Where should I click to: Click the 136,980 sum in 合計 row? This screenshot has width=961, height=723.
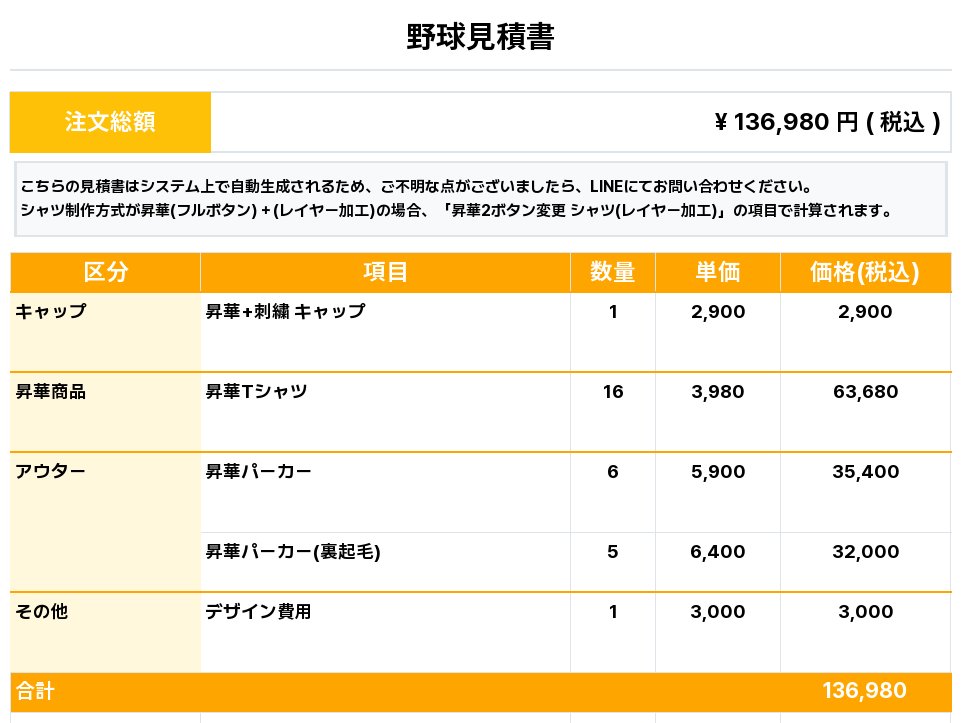pyautogui.click(x=864, y=691)
